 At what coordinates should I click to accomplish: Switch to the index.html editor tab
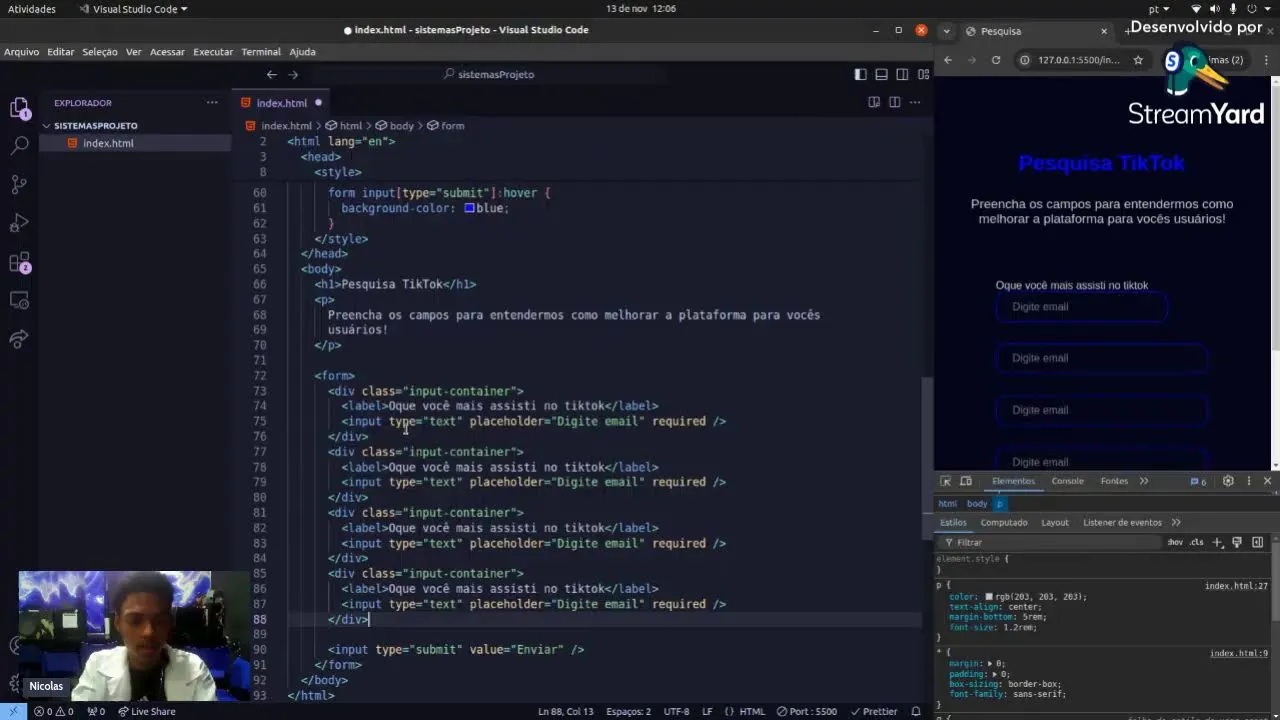click(282, 103)
